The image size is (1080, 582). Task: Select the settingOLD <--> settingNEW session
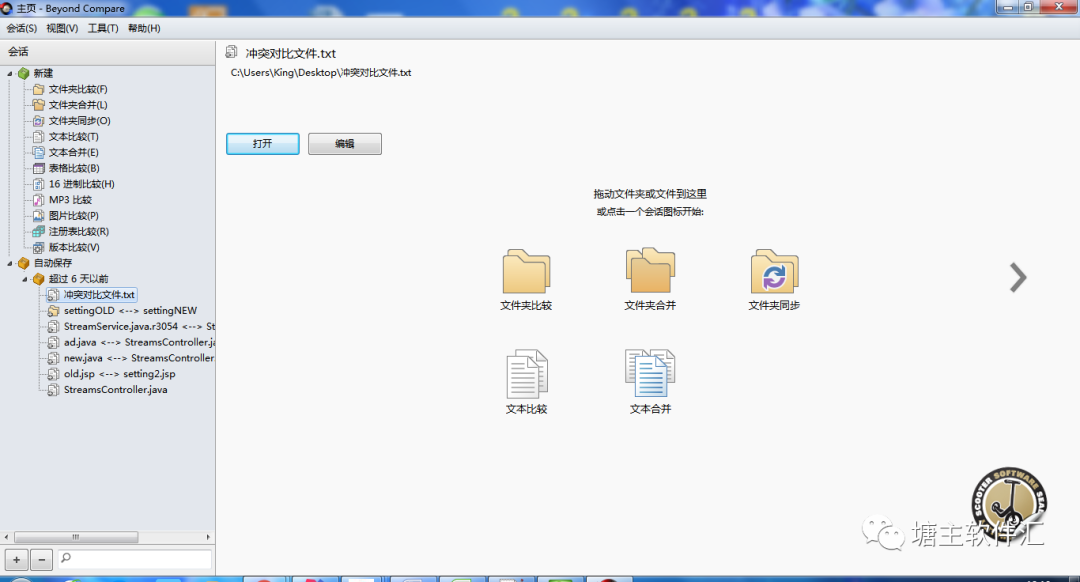point(130,311)
